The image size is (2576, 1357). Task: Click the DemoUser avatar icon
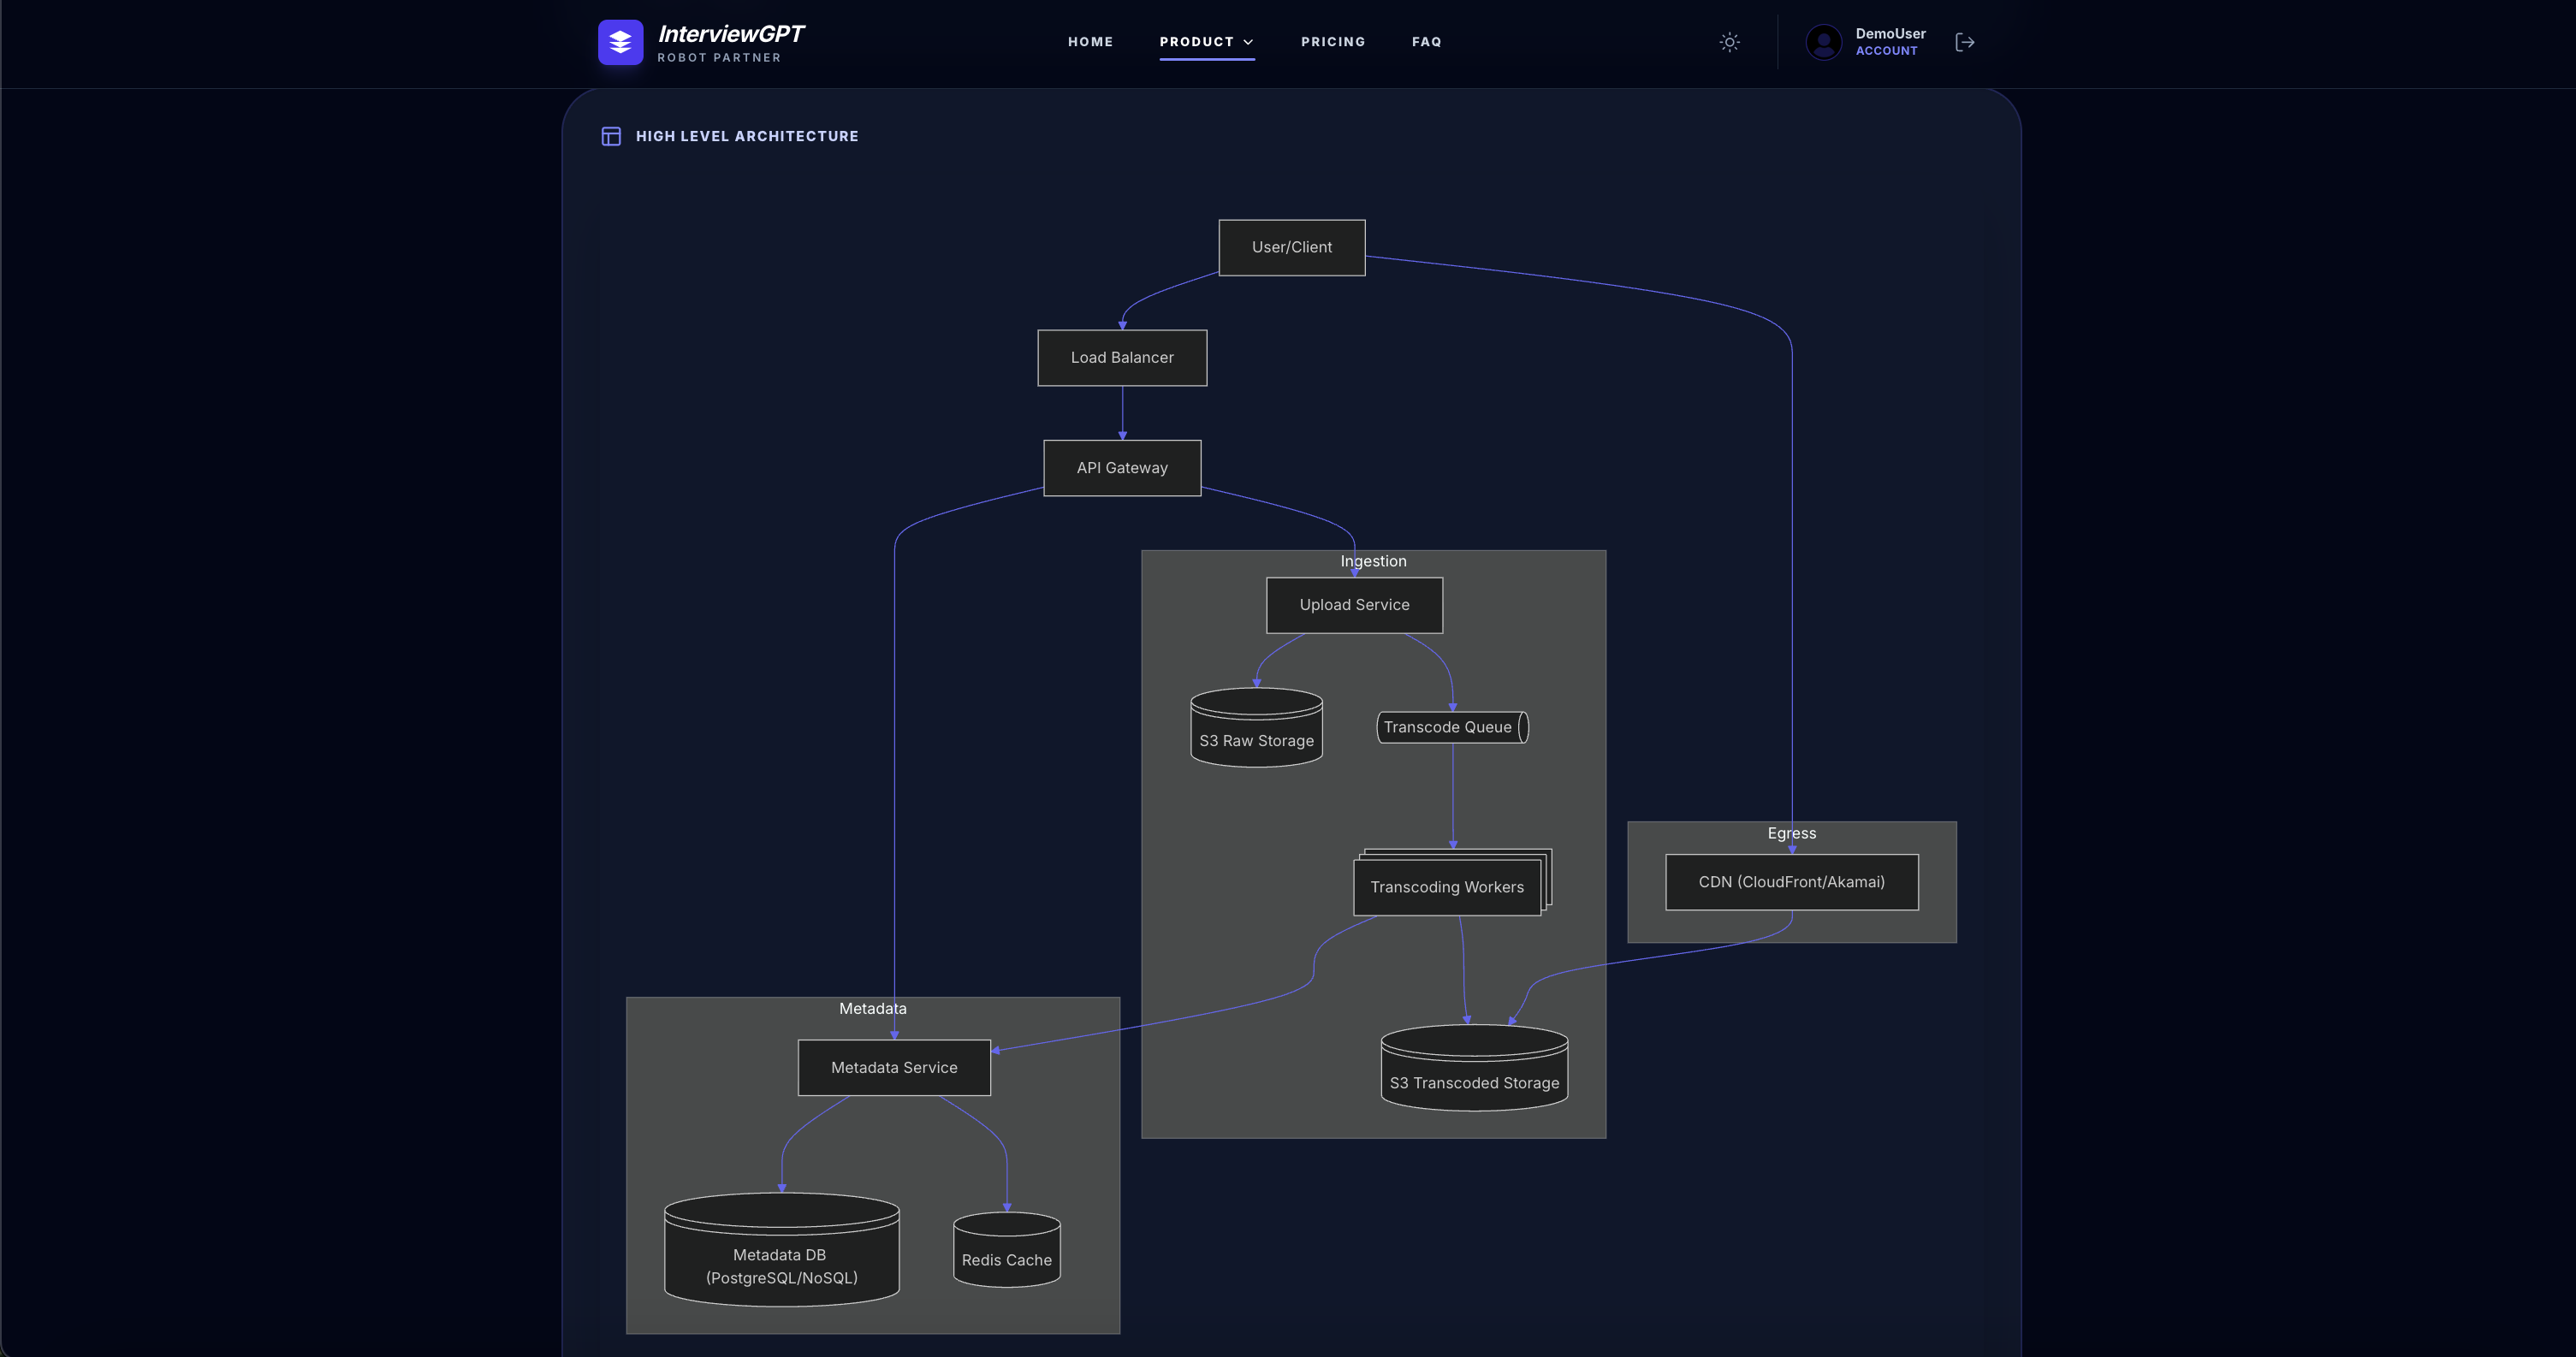1824,42
